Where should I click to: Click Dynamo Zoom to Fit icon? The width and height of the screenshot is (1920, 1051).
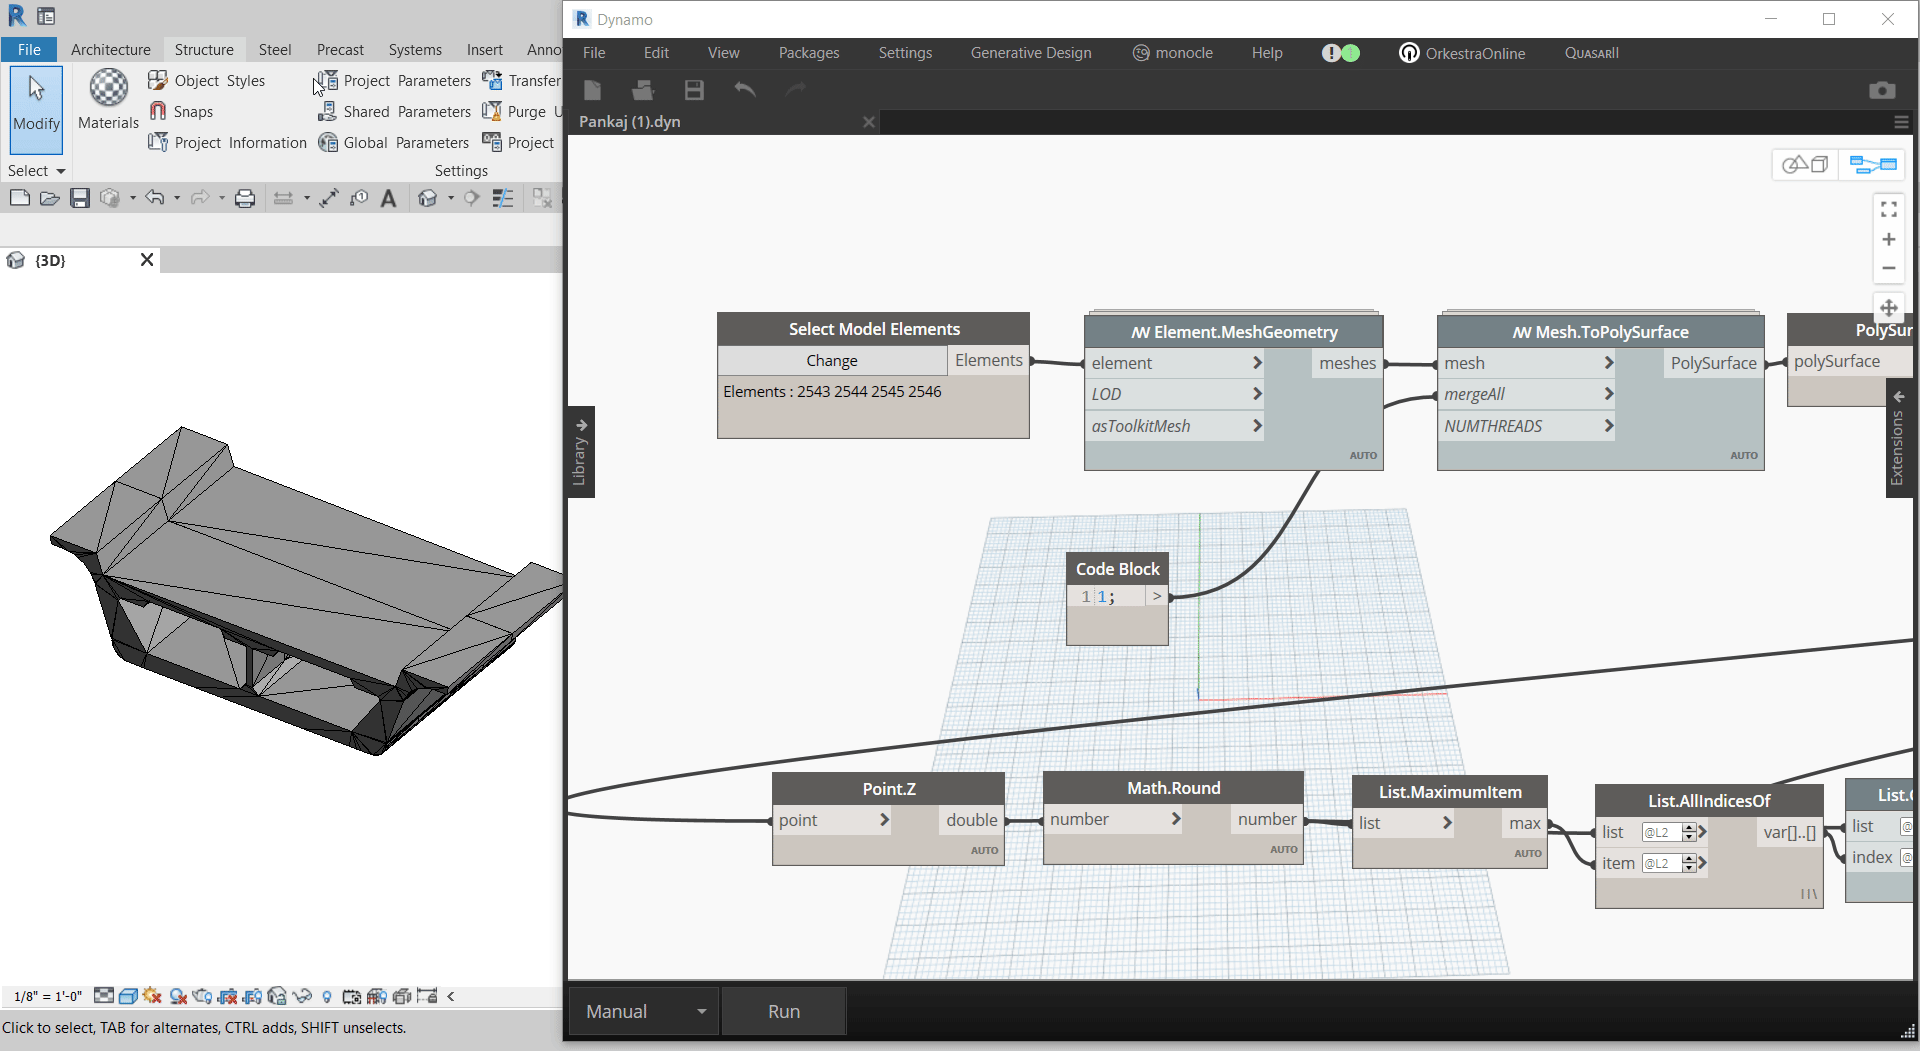(x=1889, y=209)
